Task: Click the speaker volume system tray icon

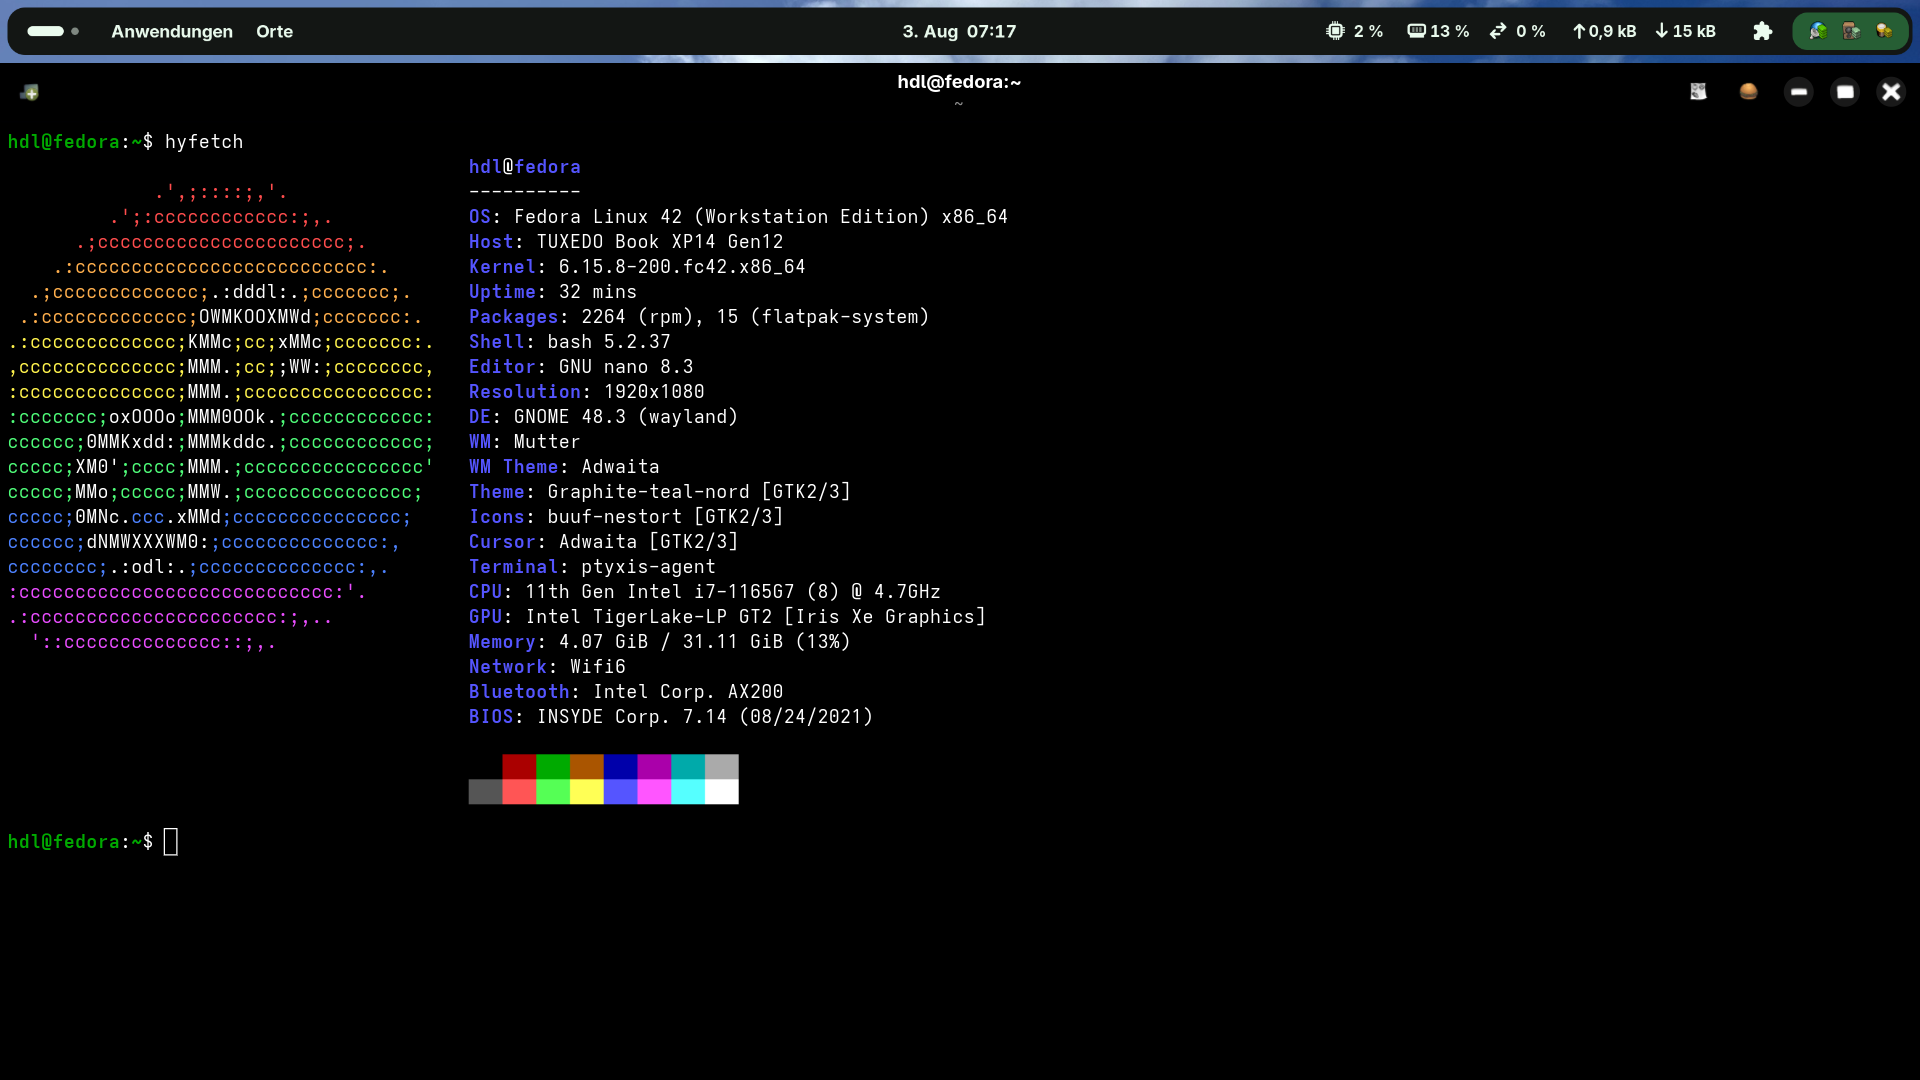Action: point(1851,31)
